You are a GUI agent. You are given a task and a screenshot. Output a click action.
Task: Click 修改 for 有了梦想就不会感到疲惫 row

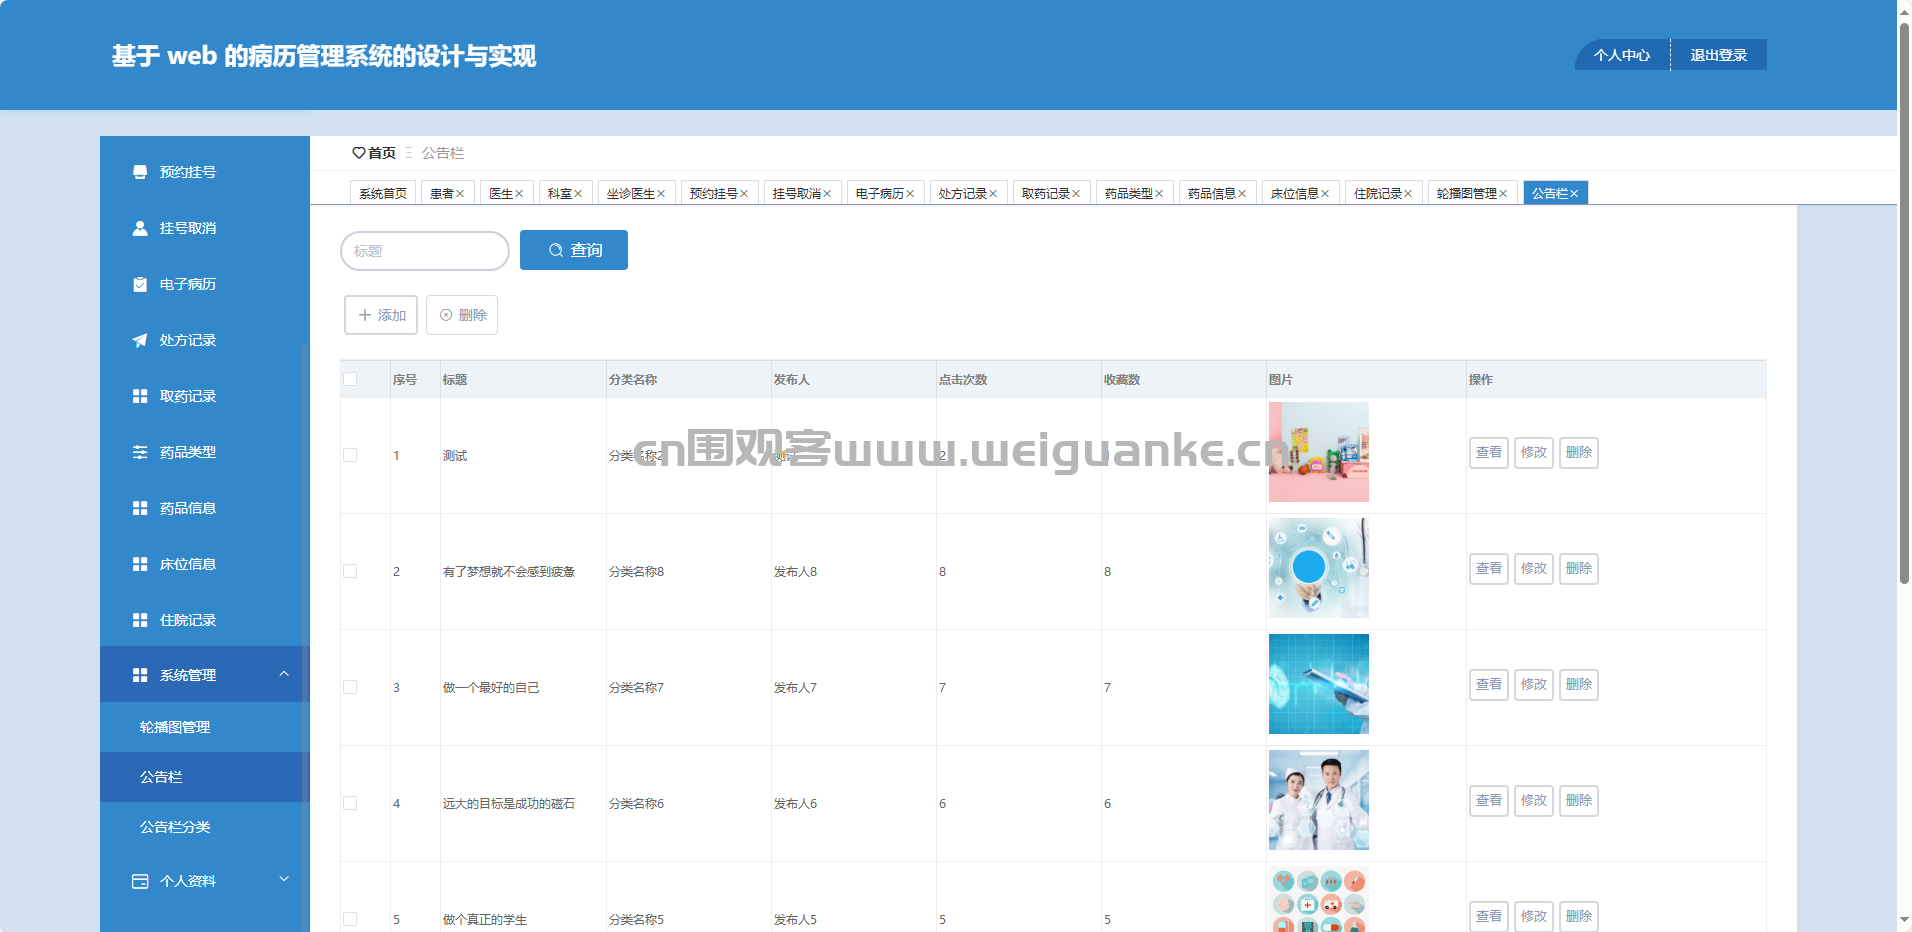pyautogui.click(x=1534, y=569)
